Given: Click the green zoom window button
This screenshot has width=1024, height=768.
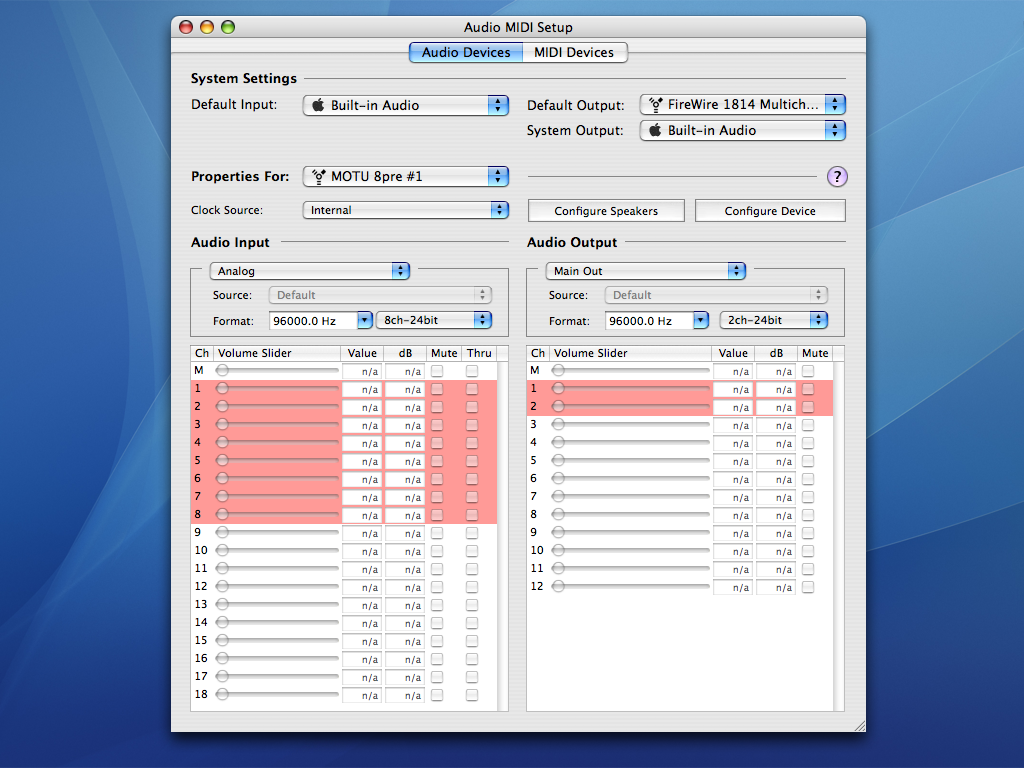Looking at the screenshot, I should click(x=228, y=27).
